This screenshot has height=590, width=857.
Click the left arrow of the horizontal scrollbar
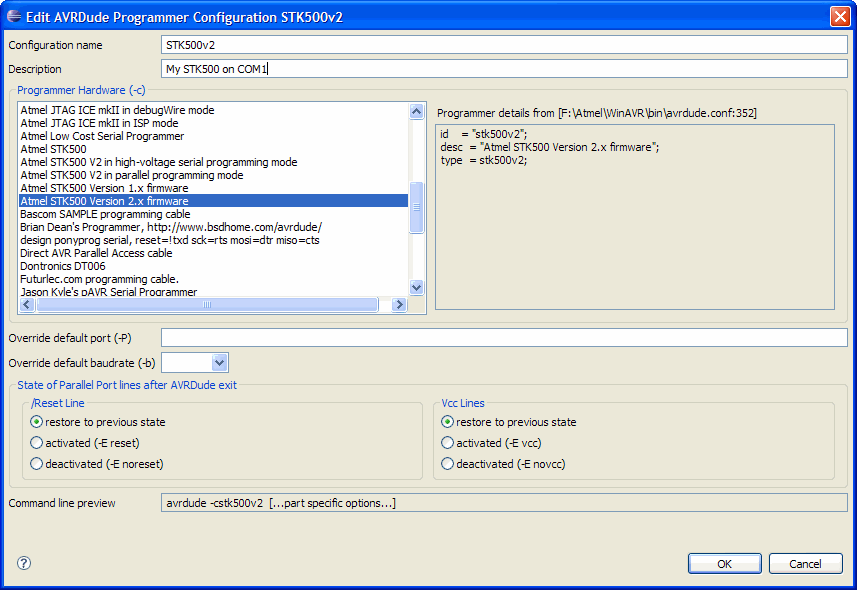26,304
